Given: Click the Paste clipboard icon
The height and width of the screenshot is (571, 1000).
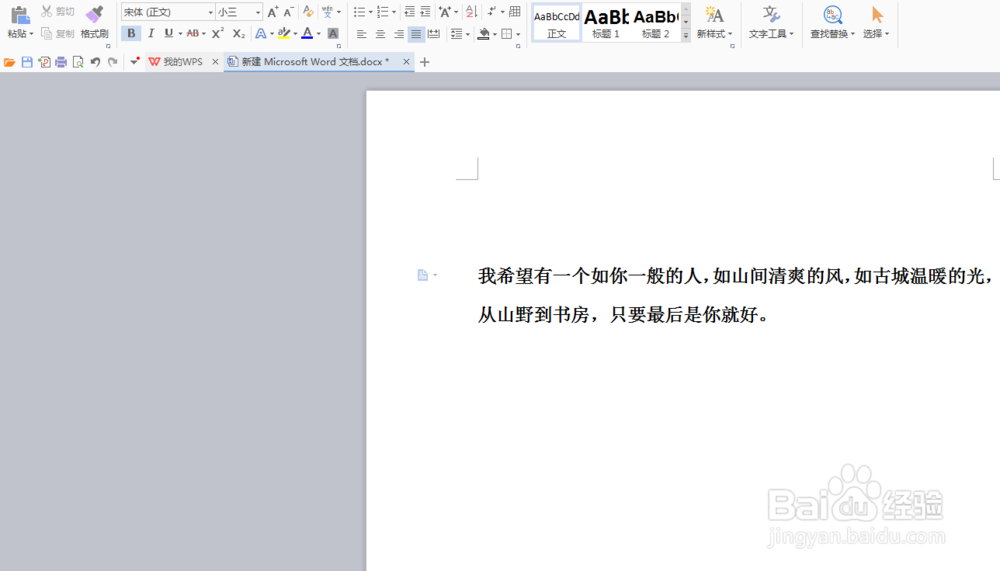Looking at the screenshot, I should [20, 15].
